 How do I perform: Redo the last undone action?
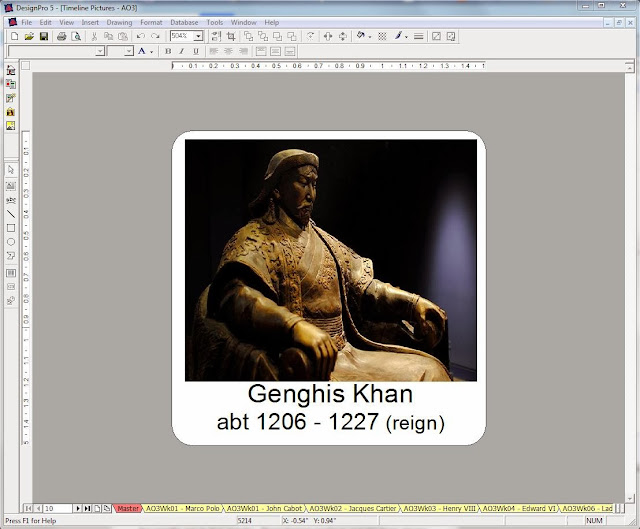[x=155, y=36]
